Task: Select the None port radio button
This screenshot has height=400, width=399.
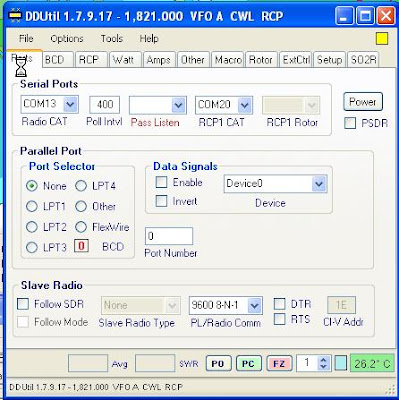Action: pos(32,186)
